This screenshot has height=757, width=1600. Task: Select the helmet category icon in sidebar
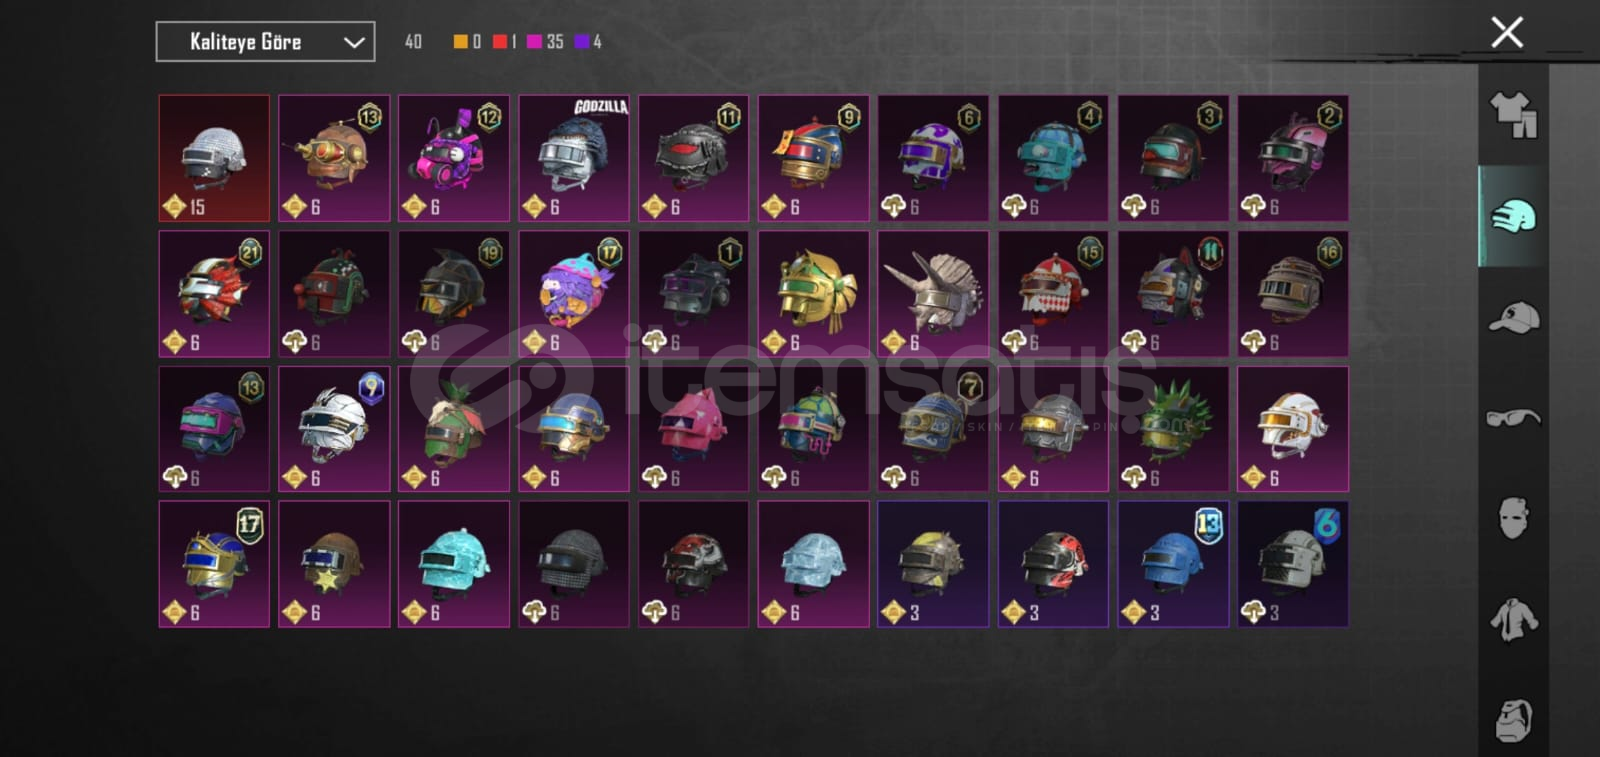coord(1513,216)
